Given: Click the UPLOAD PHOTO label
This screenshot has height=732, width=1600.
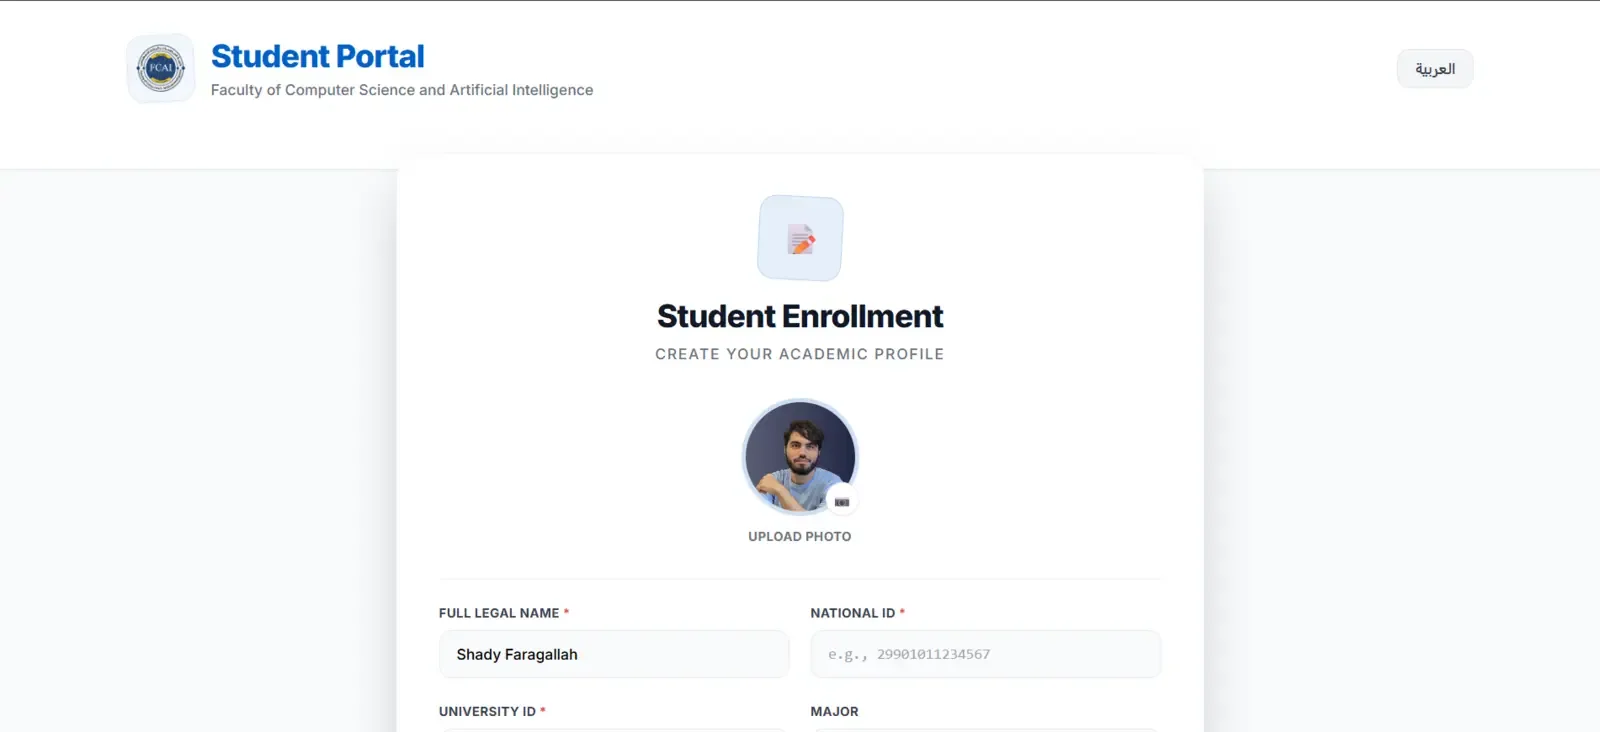Looking at the screenshot, I should (x=800, y=537).
